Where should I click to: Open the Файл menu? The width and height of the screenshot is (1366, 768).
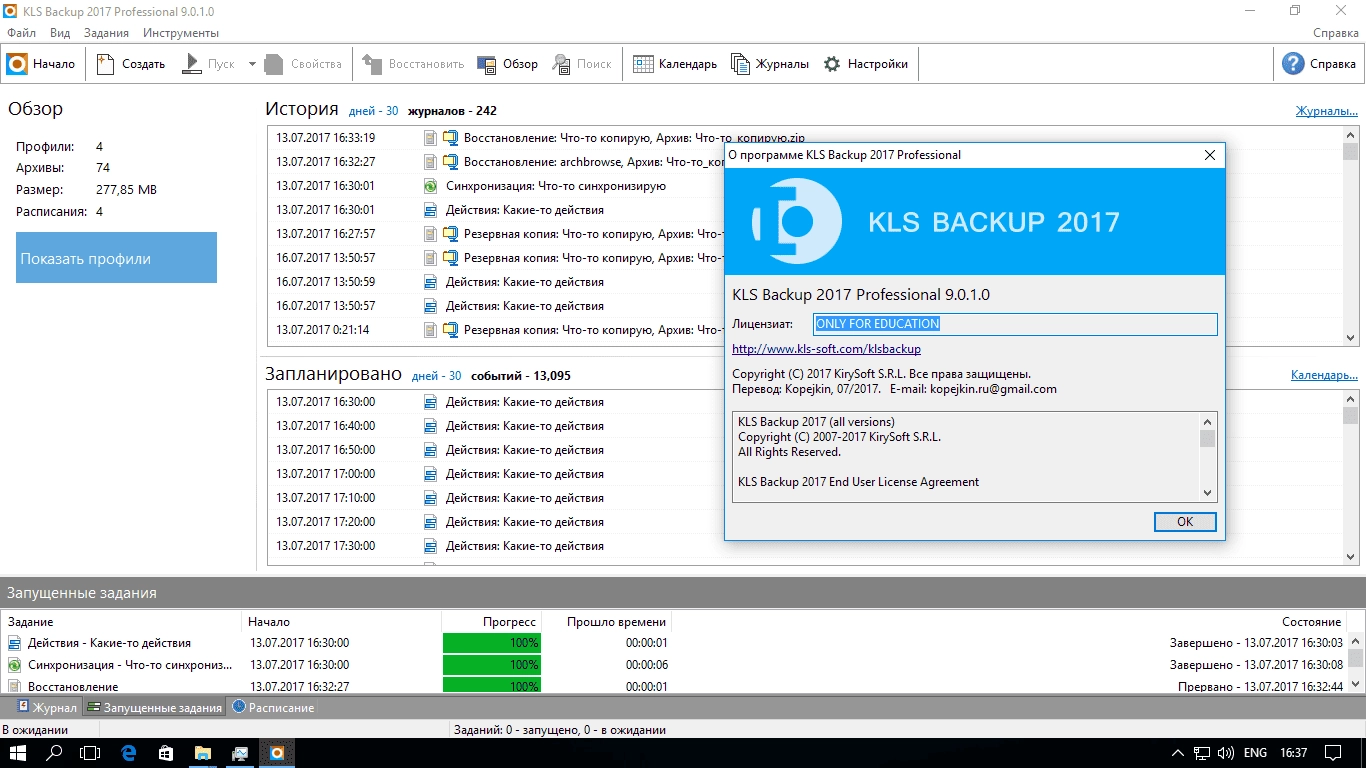21,33
